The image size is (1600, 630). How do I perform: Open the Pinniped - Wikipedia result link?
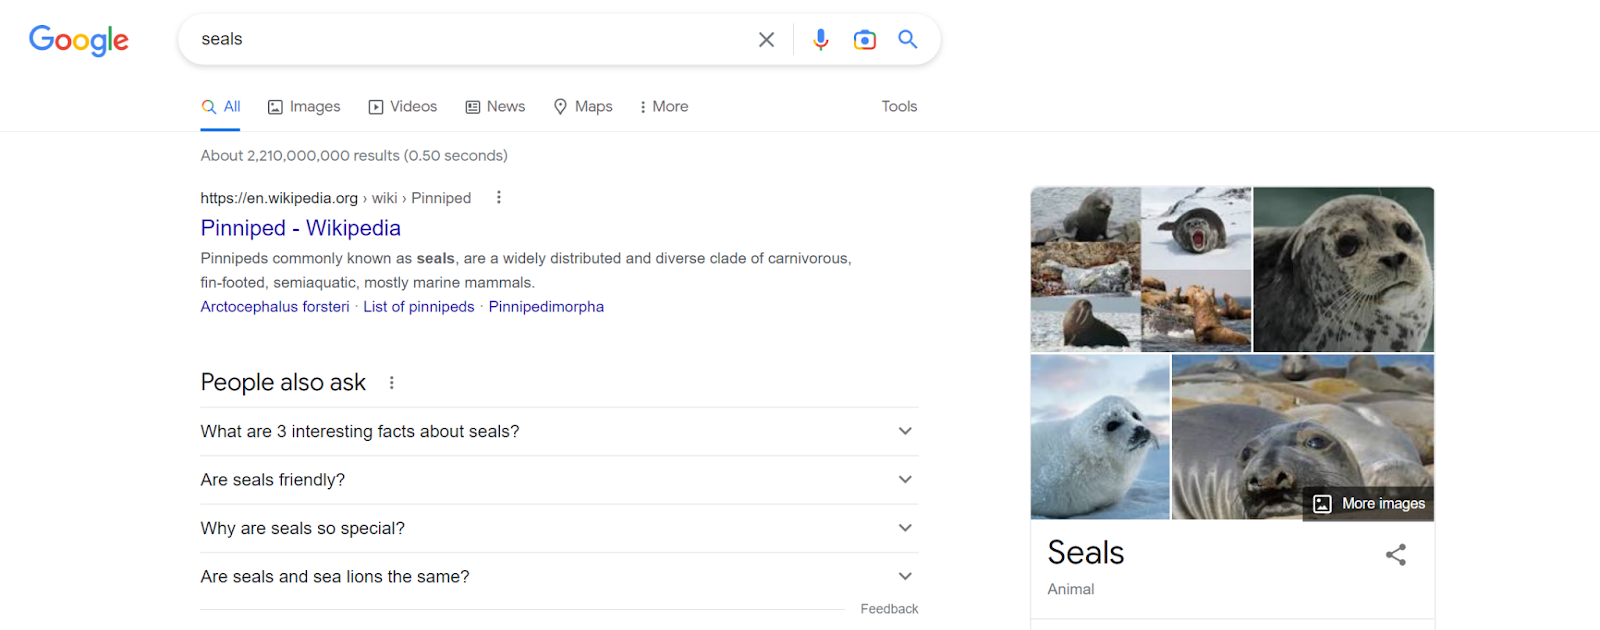[300, 228]
